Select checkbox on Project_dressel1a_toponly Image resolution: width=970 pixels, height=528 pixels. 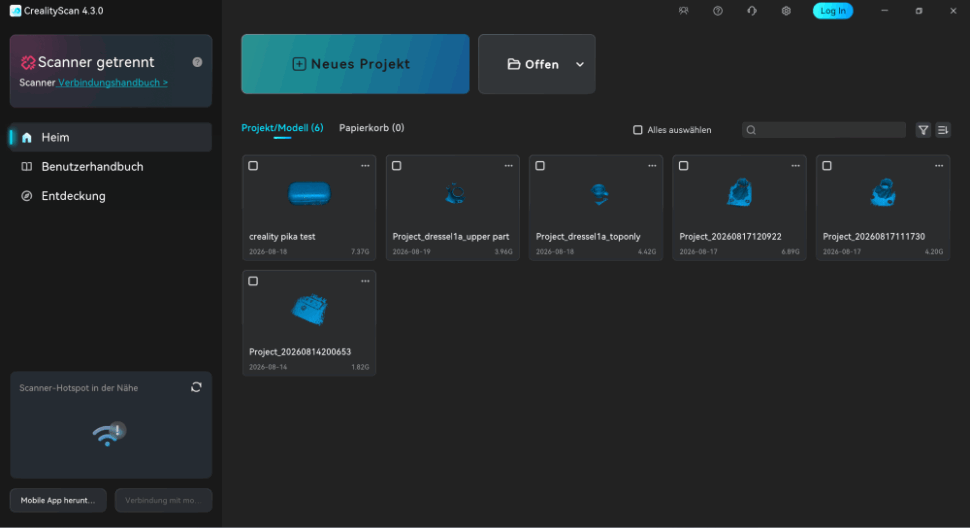coord(540,166)
